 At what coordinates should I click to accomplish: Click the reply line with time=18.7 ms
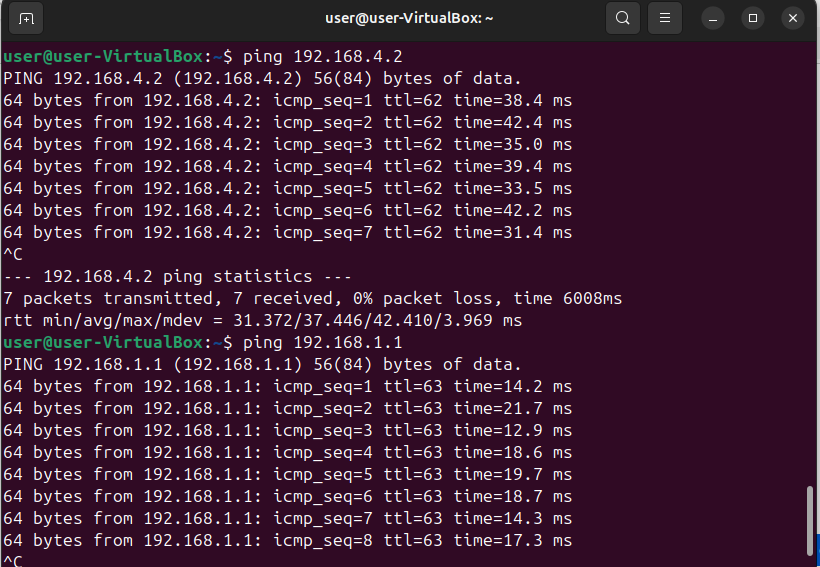point(288,496)
